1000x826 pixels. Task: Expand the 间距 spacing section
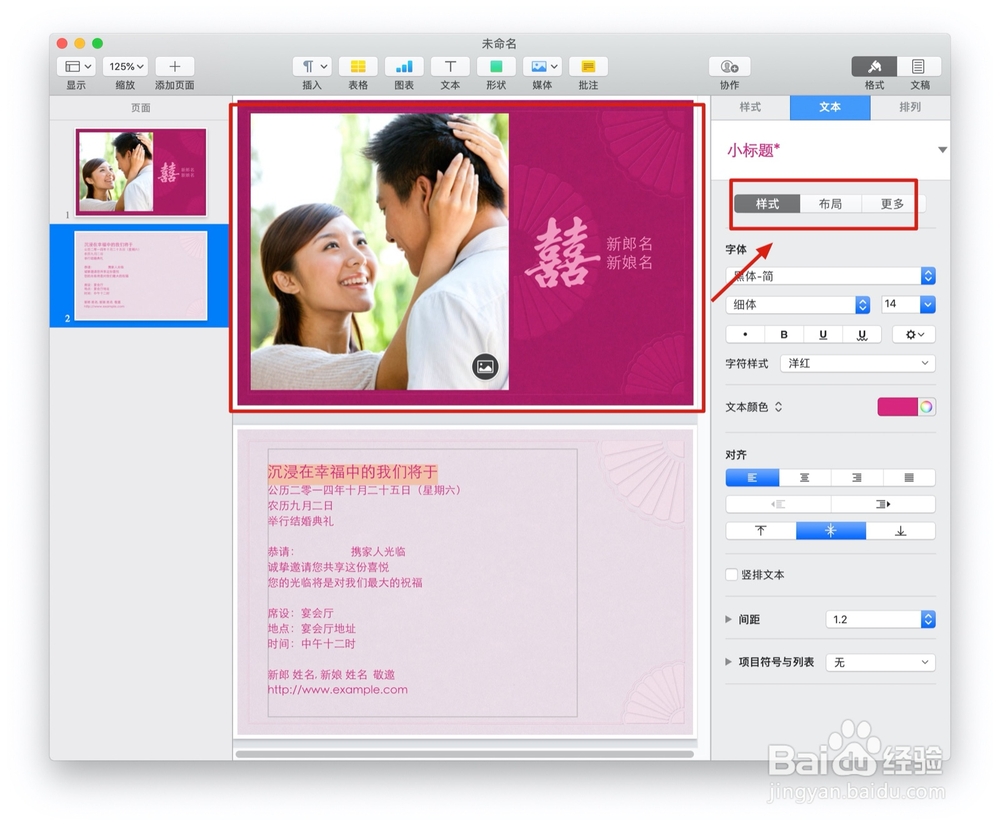coord(729,619)
